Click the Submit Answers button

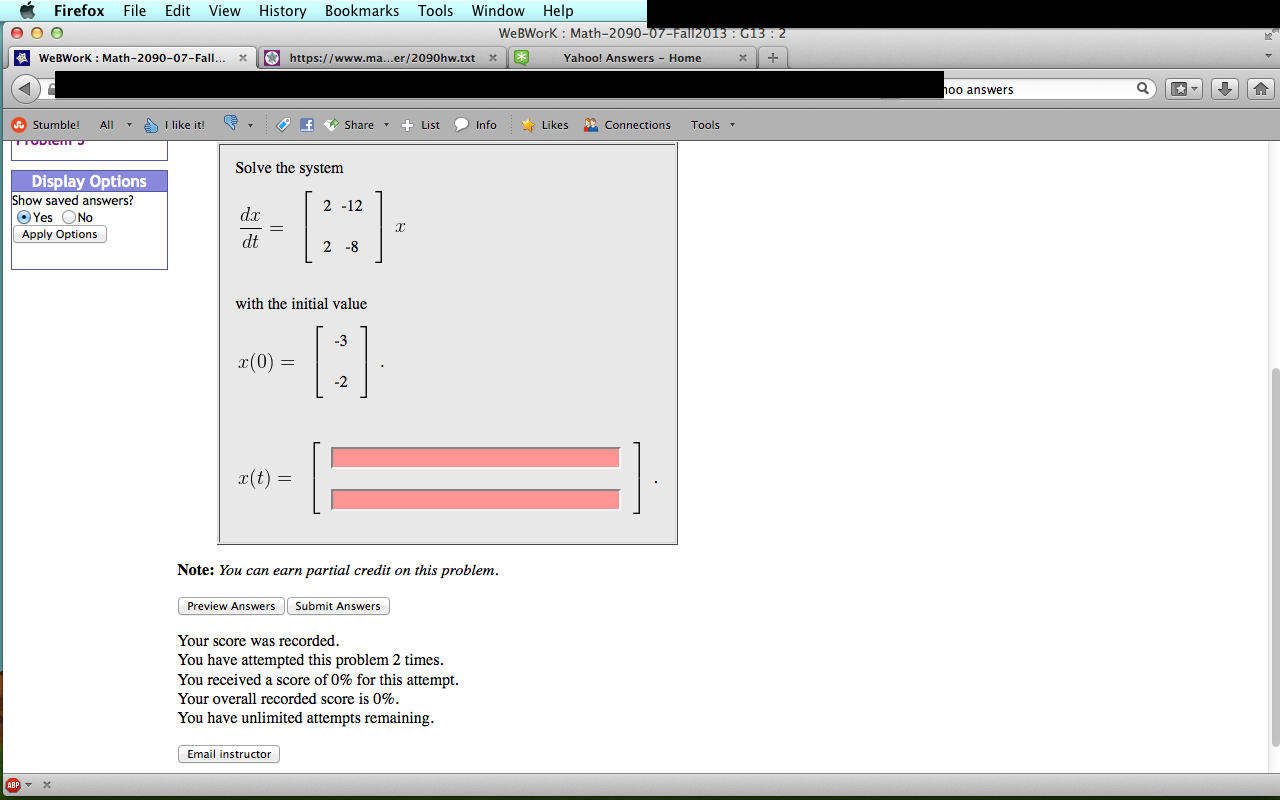(338, 606)
